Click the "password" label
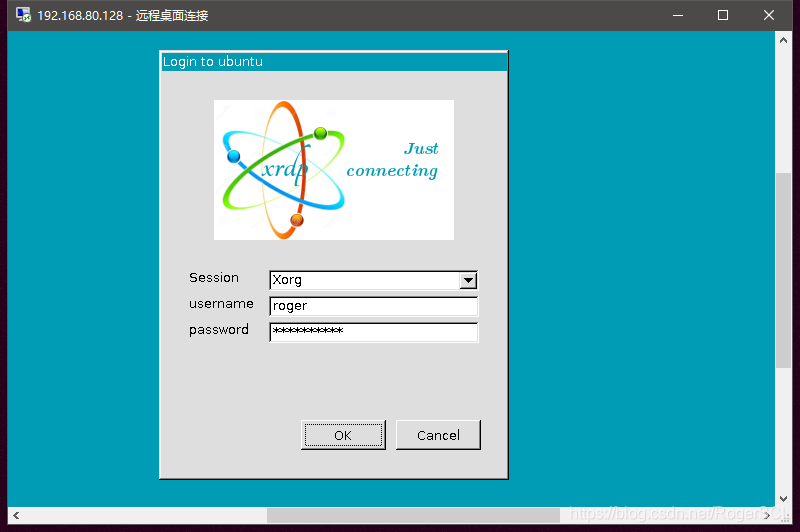The image size is (800, 532). (218, 330)
